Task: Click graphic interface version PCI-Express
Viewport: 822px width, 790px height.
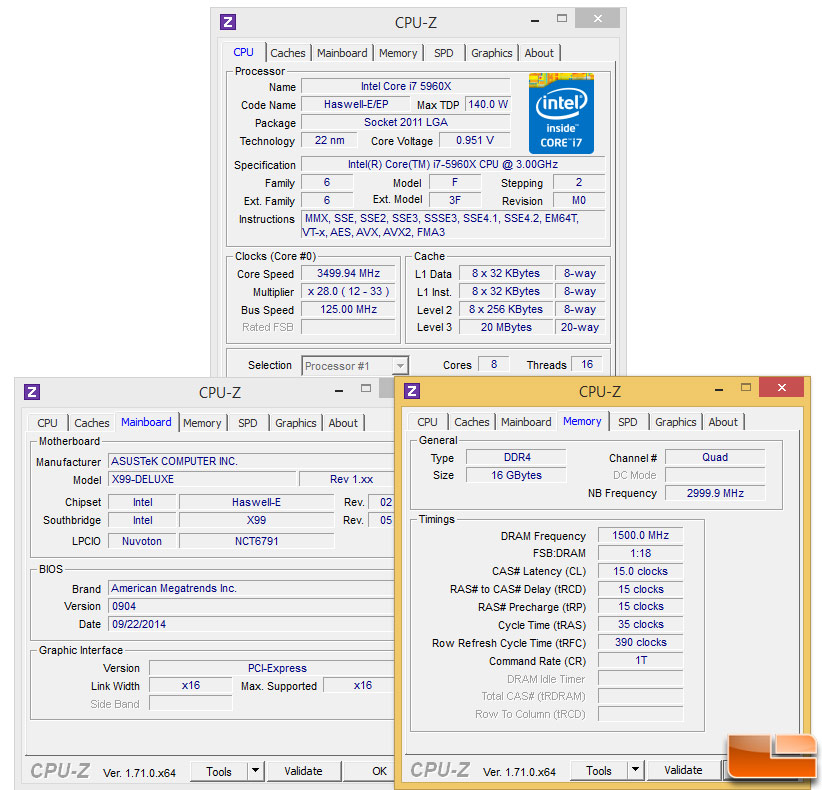Action: click(272, 668)
